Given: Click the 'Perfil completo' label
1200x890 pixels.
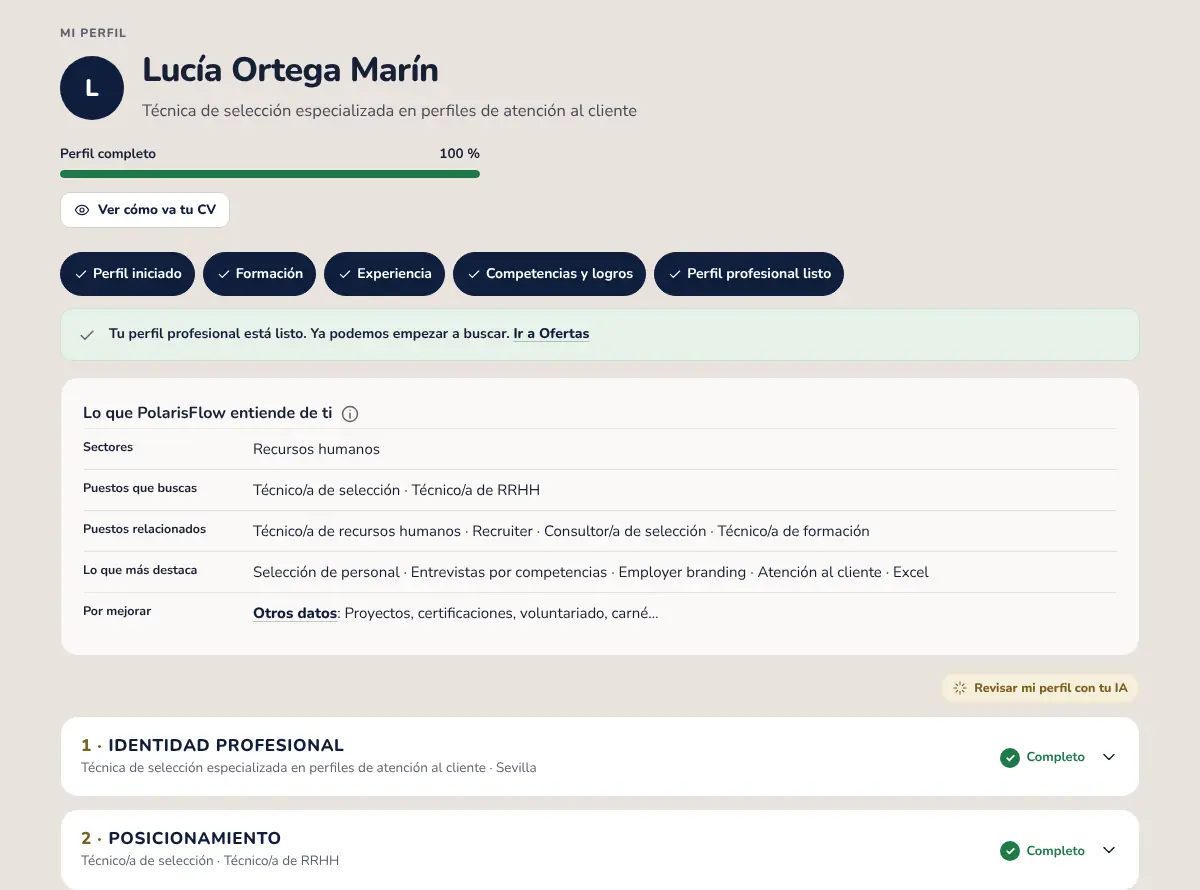Looking at the screenshot, I should pos(108,154).
